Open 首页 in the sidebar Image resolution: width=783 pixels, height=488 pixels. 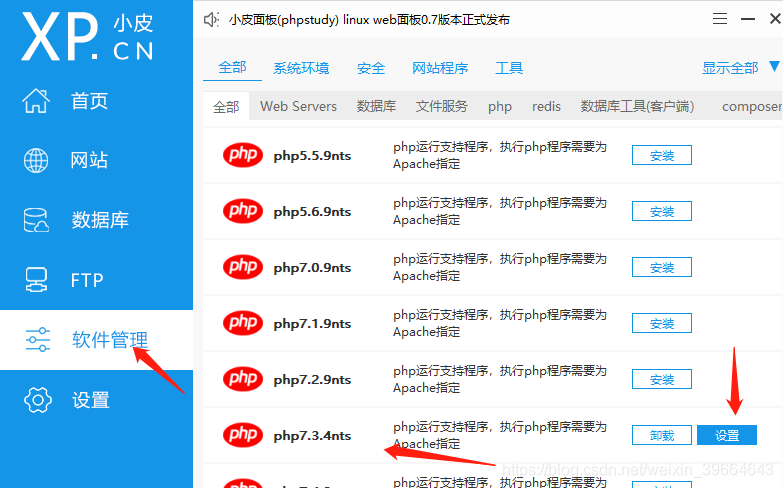pos(89,101)
